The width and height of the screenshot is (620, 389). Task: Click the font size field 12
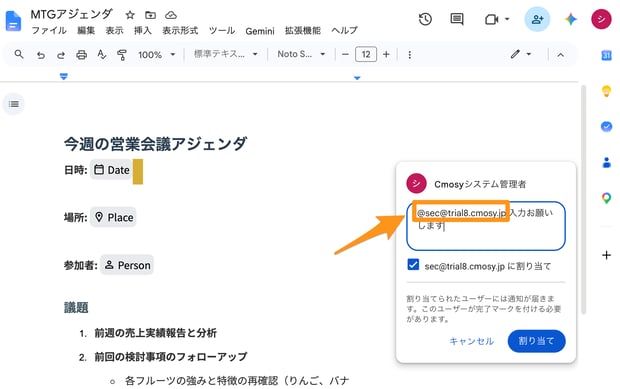click(x=366, y=55)
